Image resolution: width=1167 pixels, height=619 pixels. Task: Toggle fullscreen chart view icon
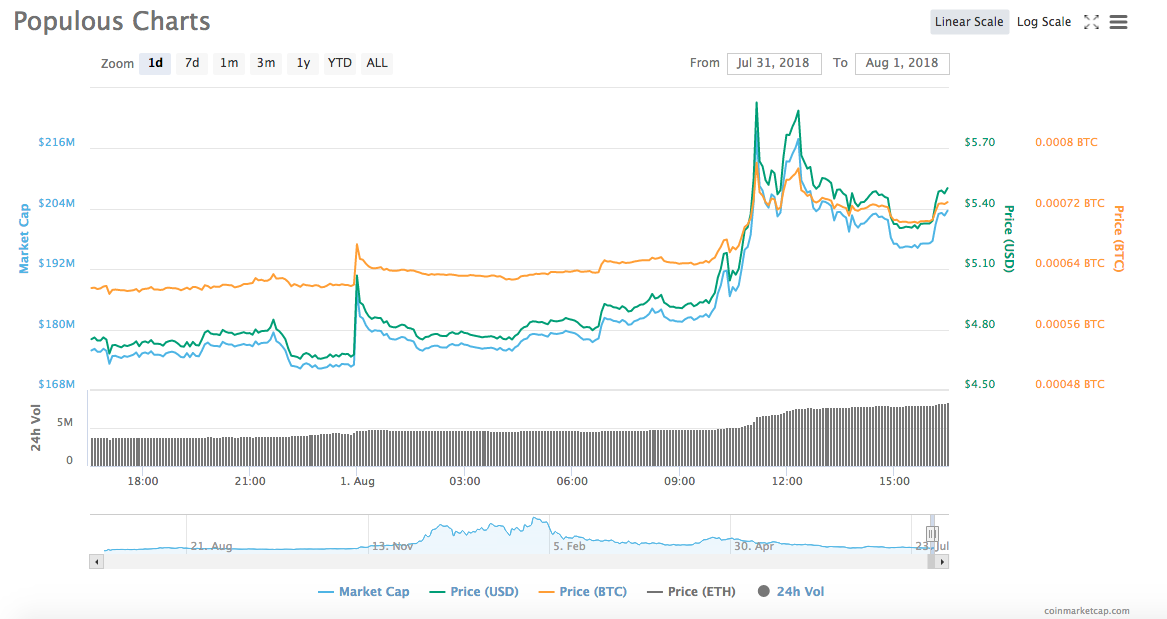point(1091,22)
